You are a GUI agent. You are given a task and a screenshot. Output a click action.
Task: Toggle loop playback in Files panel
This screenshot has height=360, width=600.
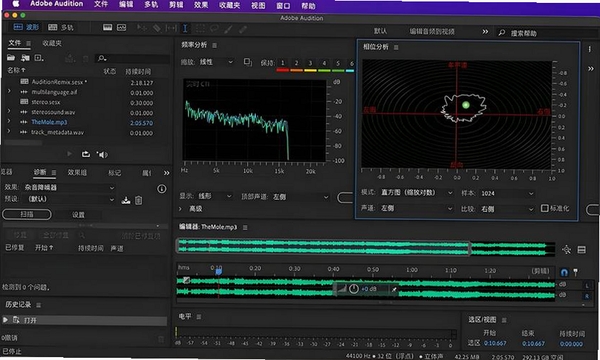(x=86, y=154)
